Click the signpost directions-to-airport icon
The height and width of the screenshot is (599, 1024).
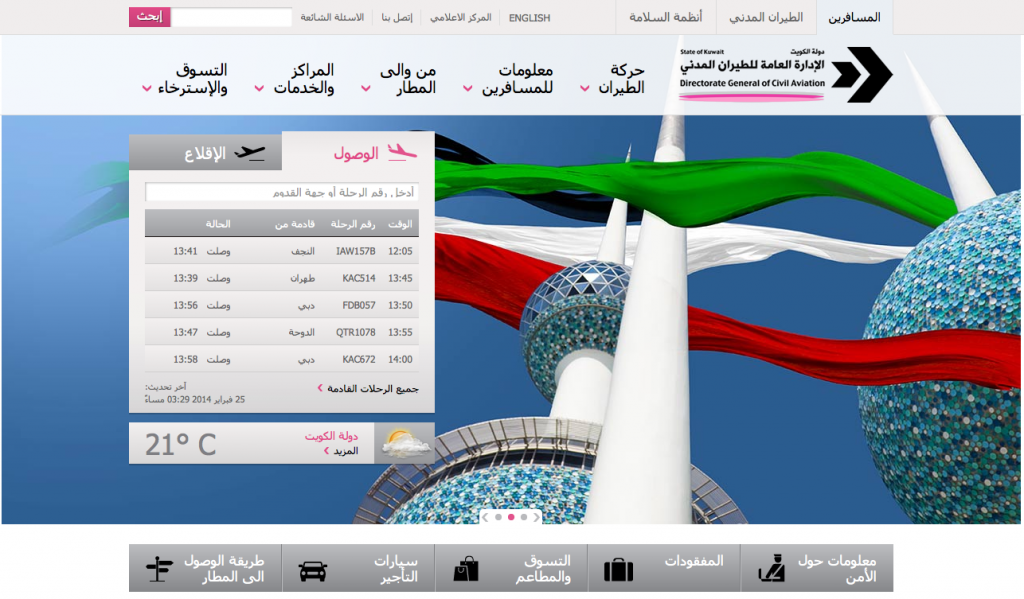[159, 569]
